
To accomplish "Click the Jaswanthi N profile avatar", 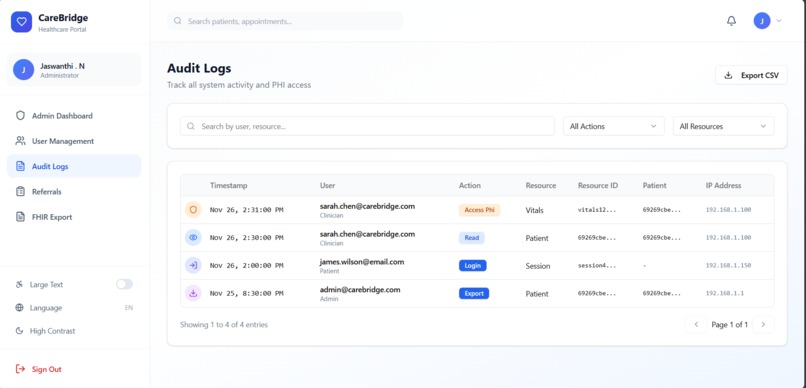I will pos(24,70).
